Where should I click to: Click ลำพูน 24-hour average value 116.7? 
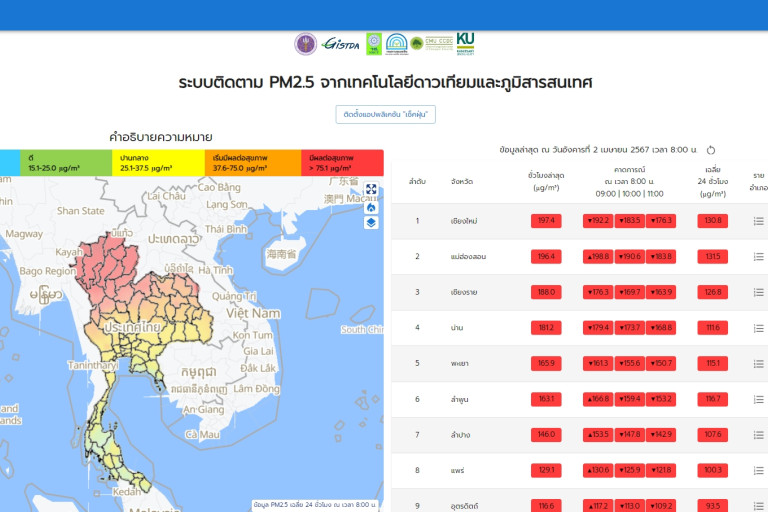click(x=713, y=399)
